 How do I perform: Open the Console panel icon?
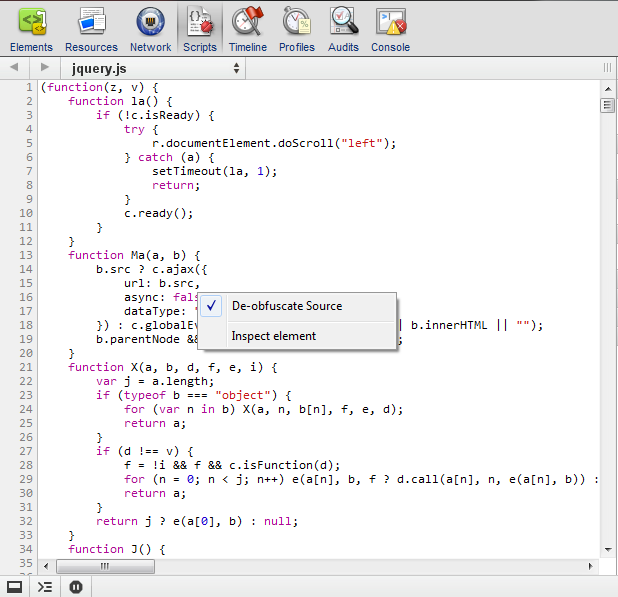pos(391,21)
